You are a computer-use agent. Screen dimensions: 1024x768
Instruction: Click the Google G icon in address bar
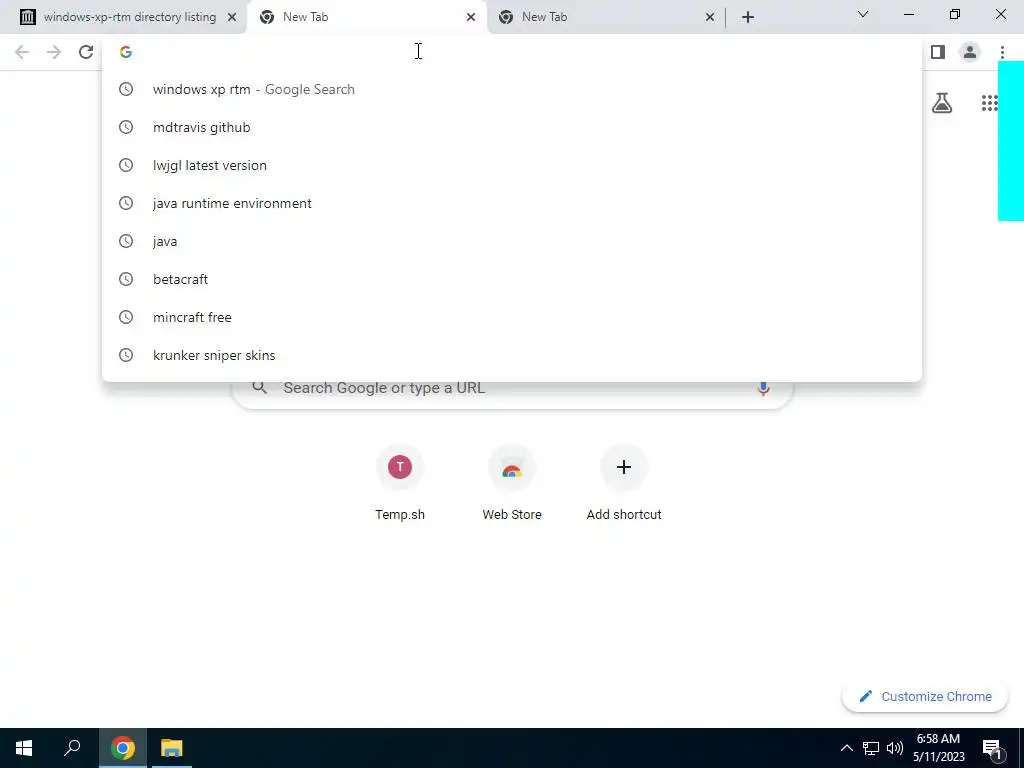pyautogui.click(x=126, y=52)
